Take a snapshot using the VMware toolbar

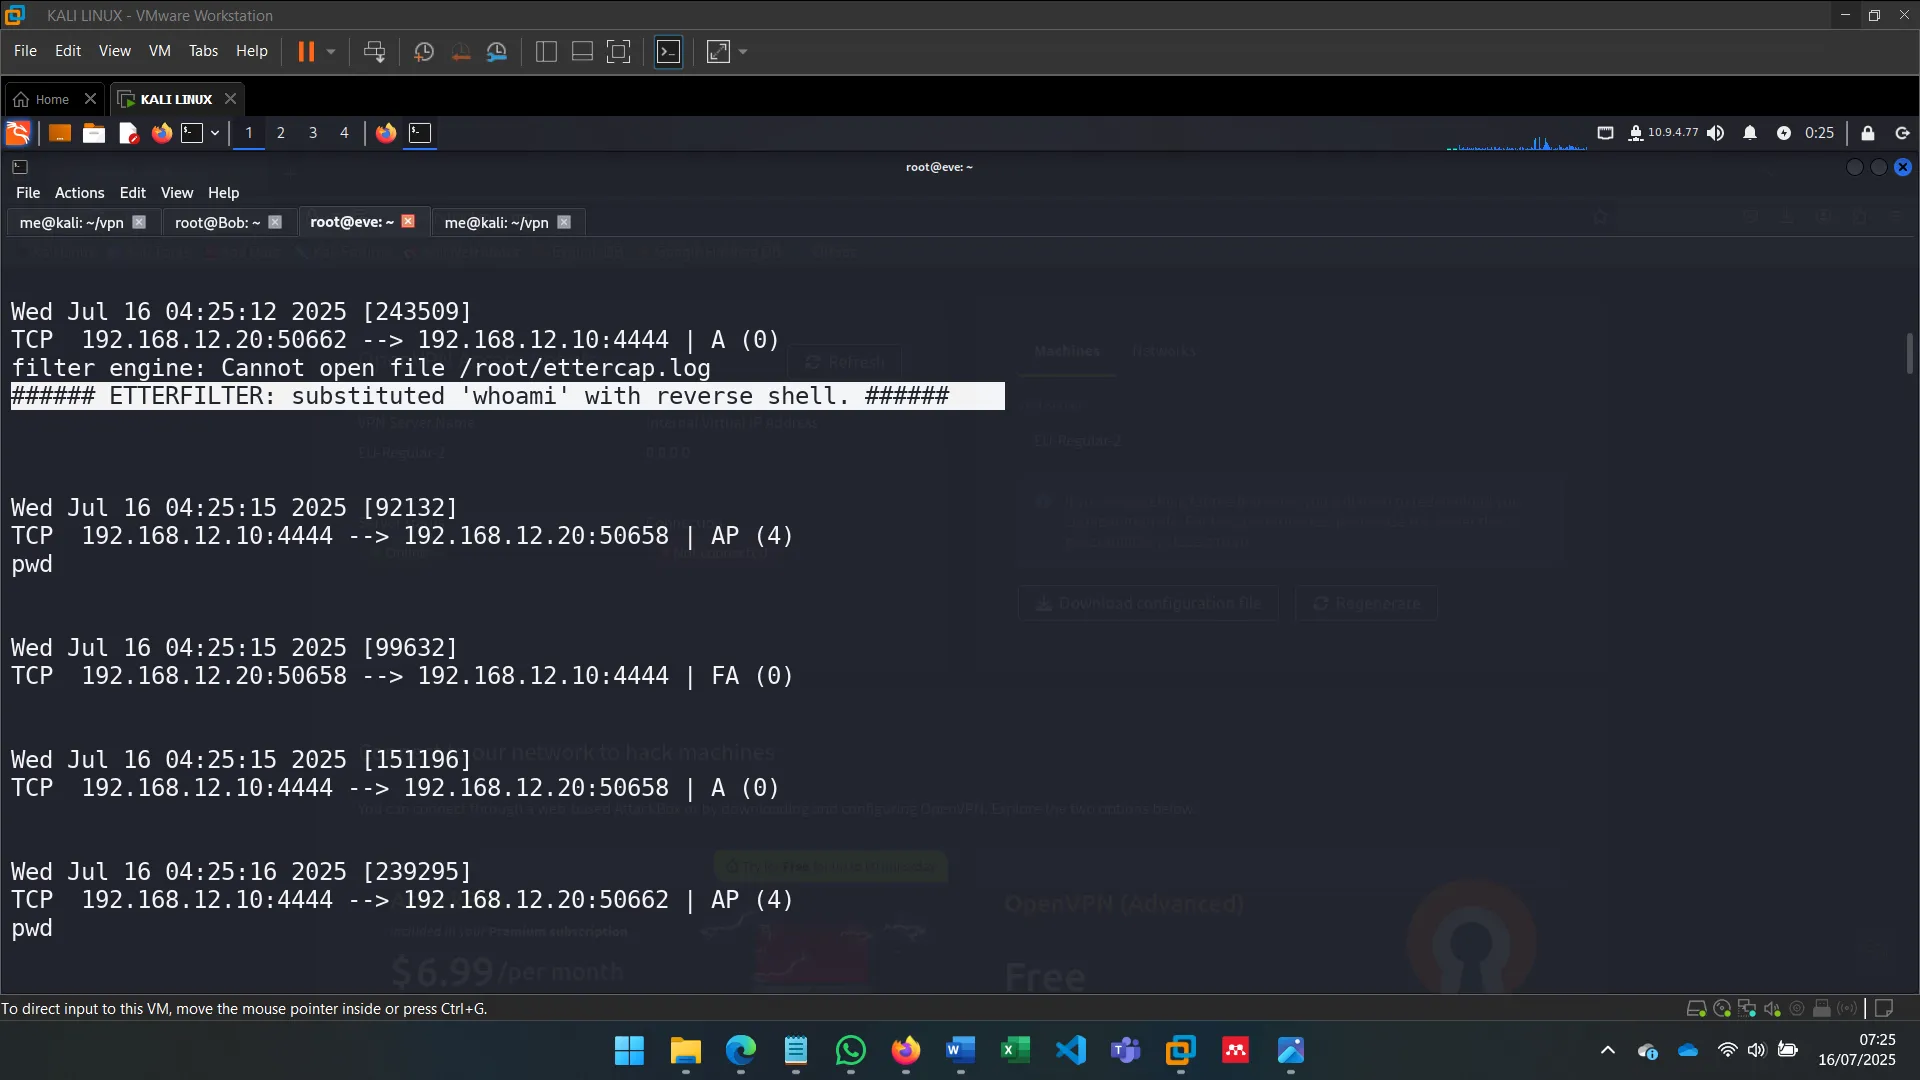coord(423,51)
